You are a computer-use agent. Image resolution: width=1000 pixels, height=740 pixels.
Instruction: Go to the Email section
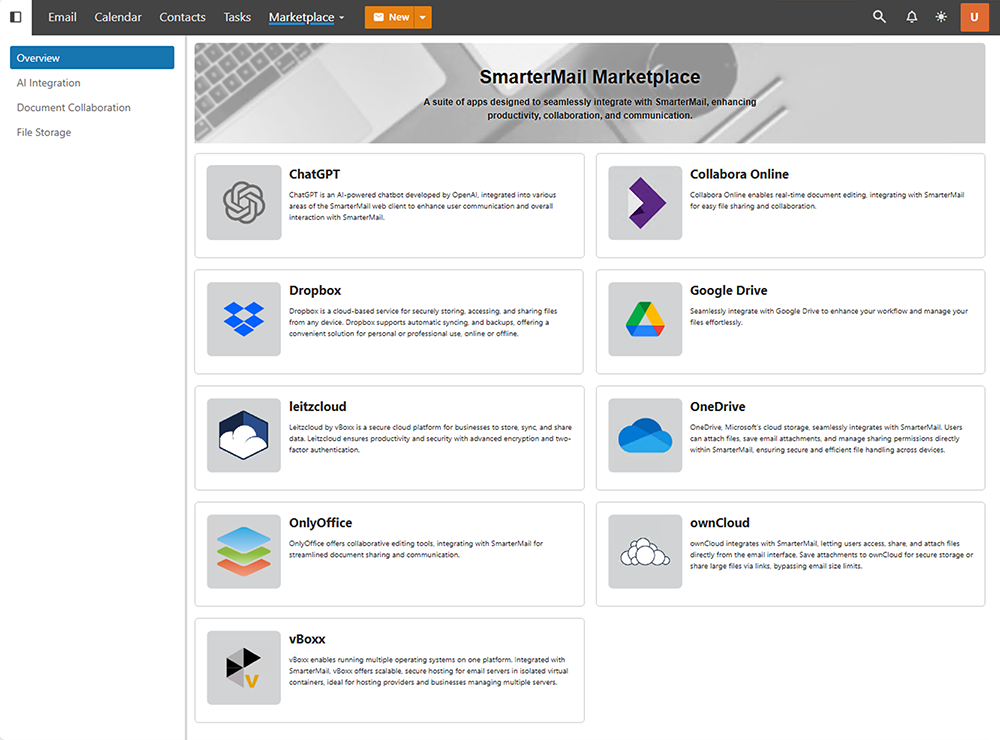click(62, 17)
